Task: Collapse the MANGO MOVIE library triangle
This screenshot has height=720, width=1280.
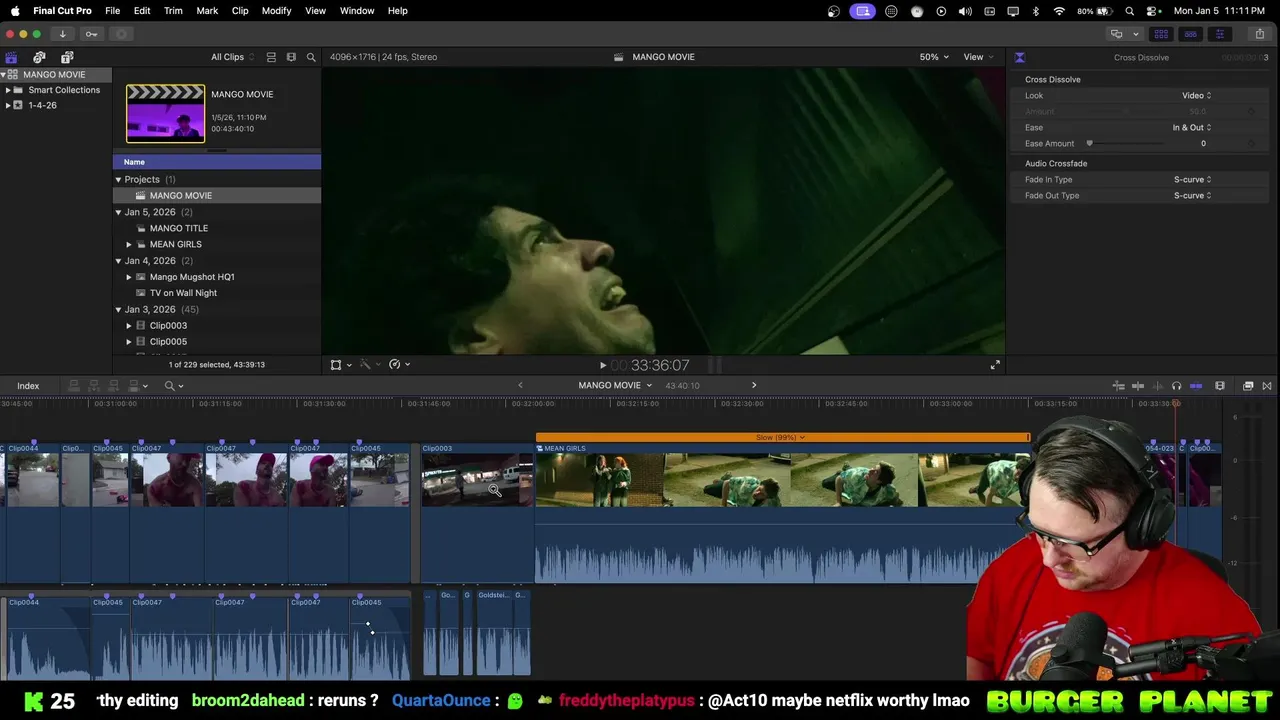Action: (4, 75)
